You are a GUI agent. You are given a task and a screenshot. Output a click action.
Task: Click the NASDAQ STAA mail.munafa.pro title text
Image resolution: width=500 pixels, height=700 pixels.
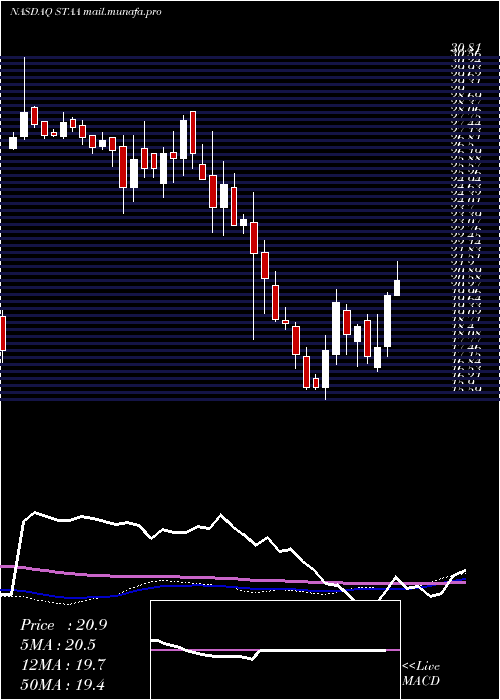point(85,12)
